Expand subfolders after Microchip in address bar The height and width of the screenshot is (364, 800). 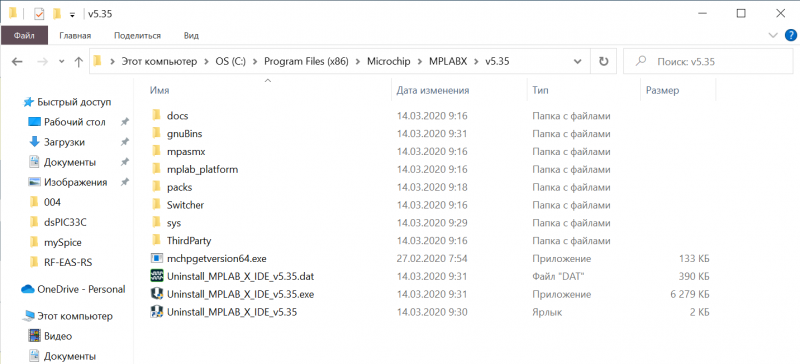420,62
